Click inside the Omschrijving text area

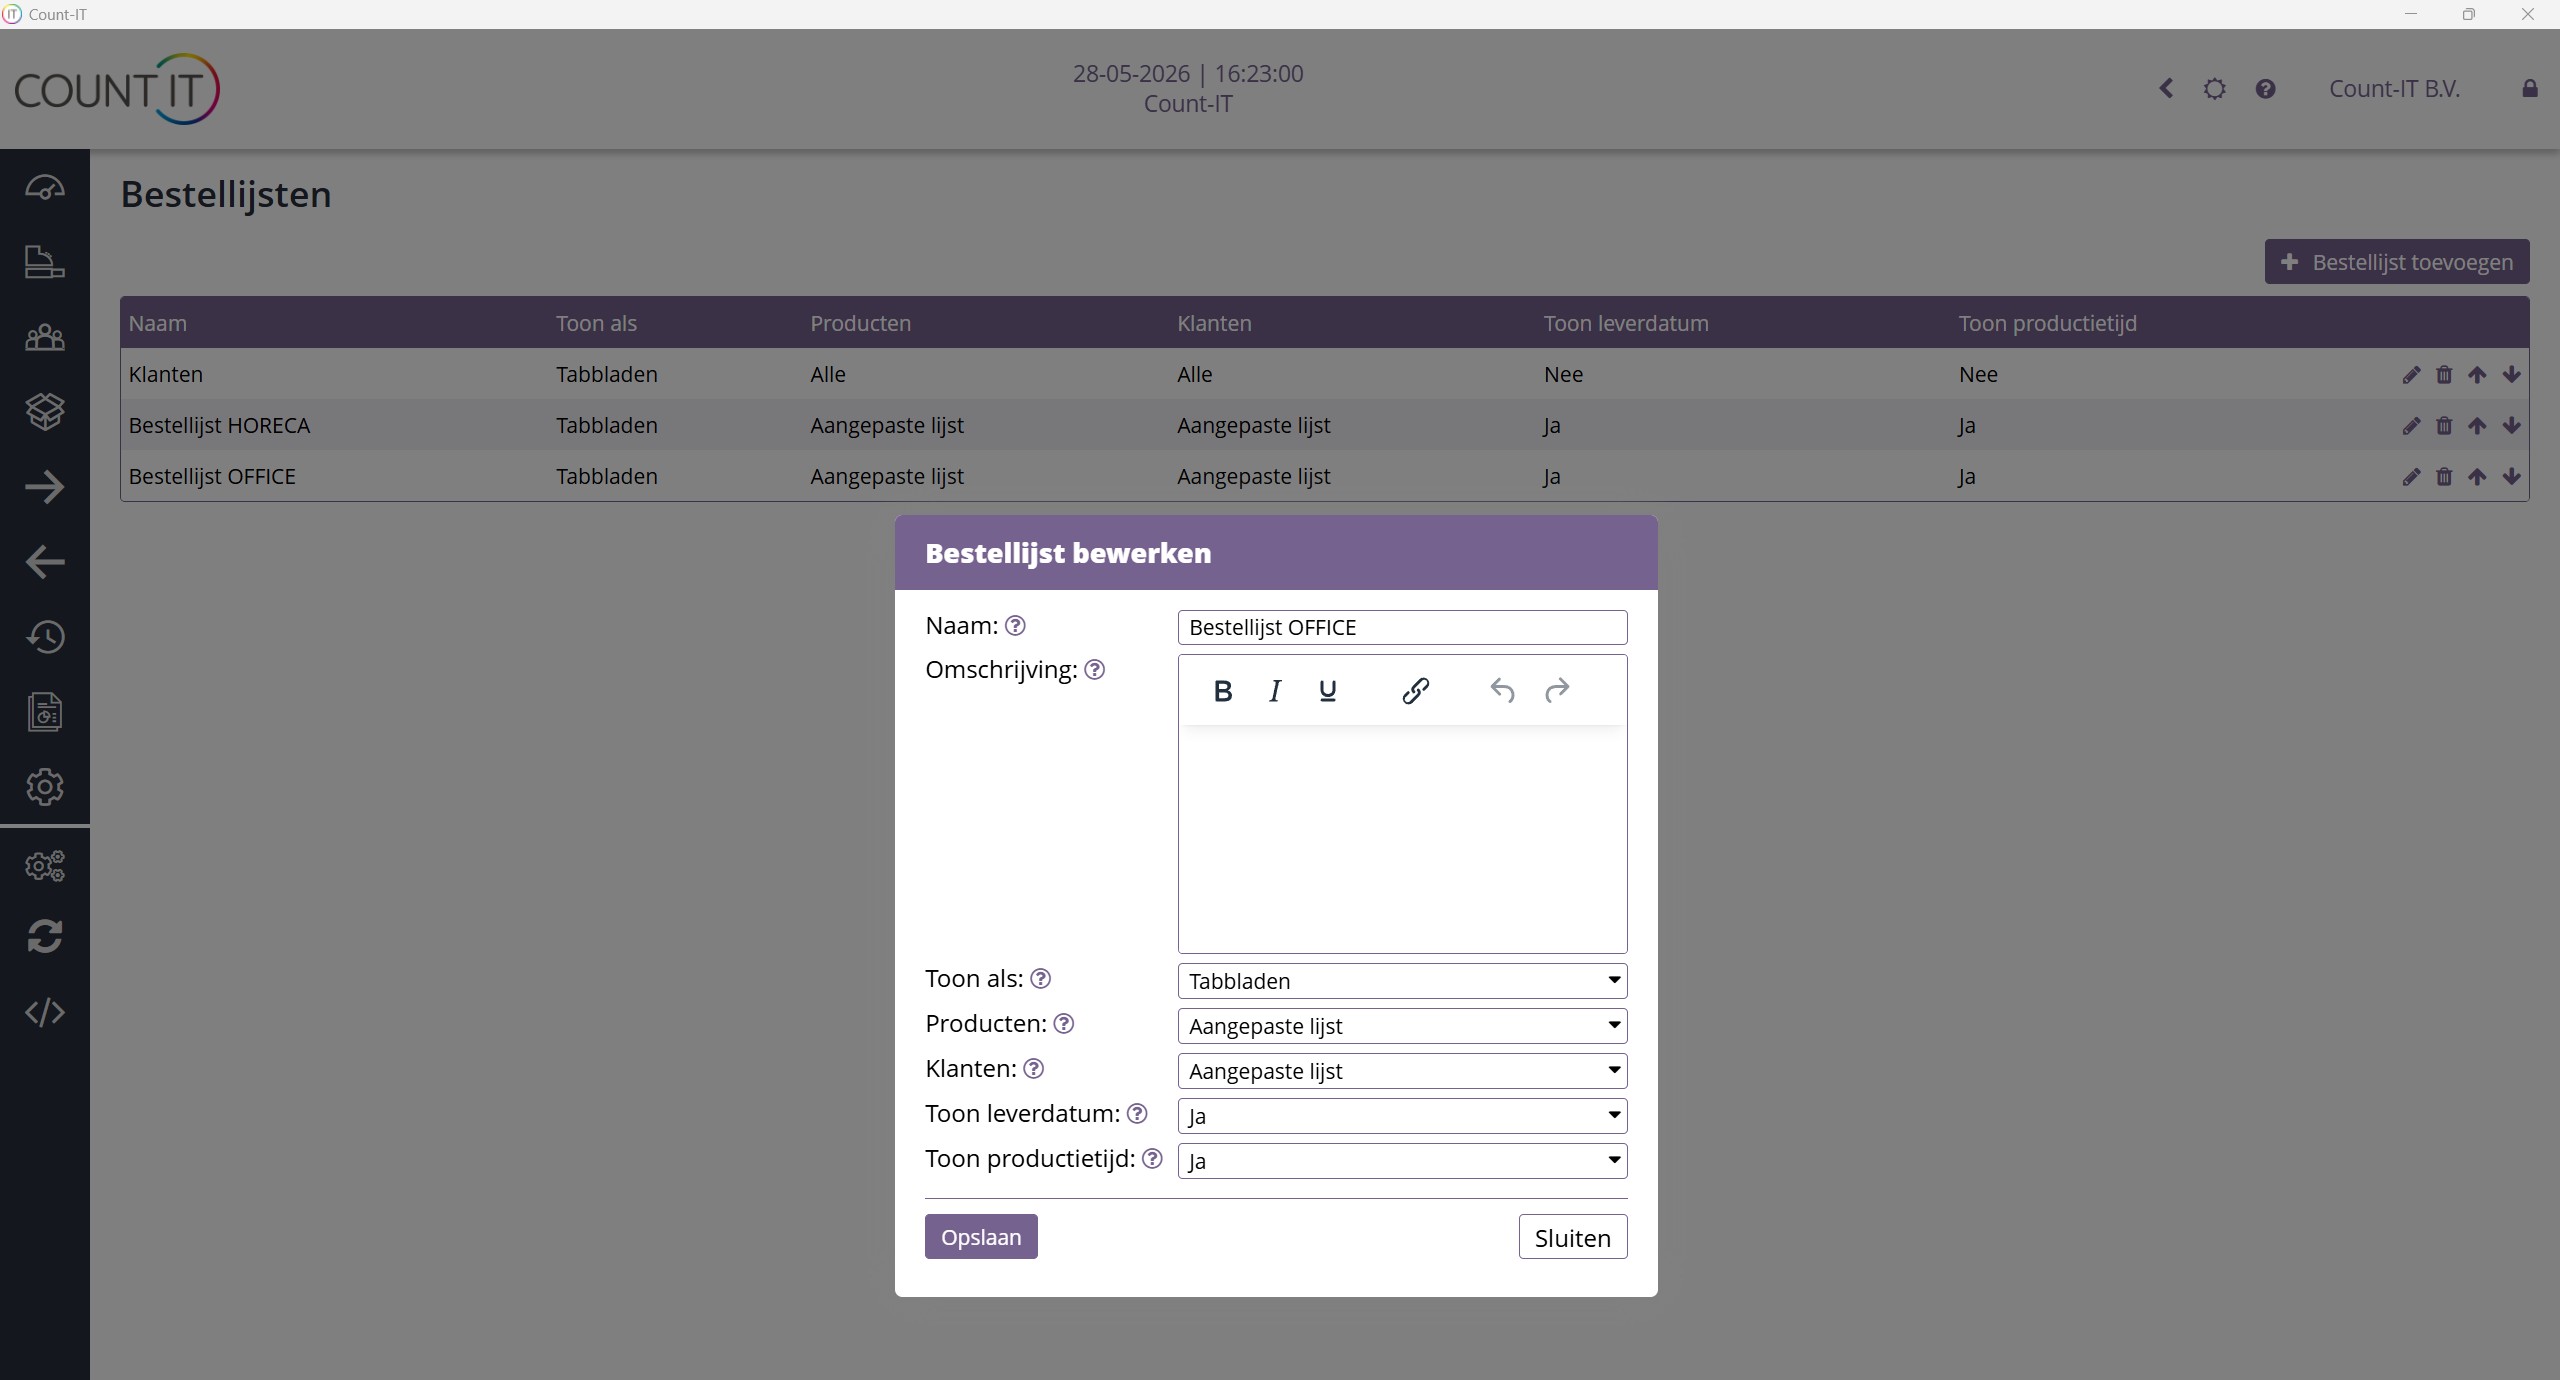(x=1402, y=838)
